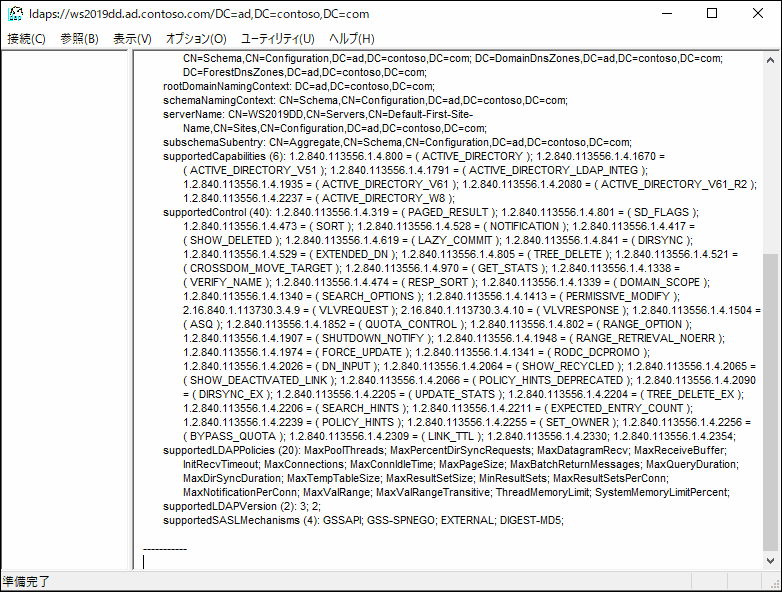Open the ユーティリティ(U) menu
This screenshot has width=782, height=592.
click(x=277, y=38)
